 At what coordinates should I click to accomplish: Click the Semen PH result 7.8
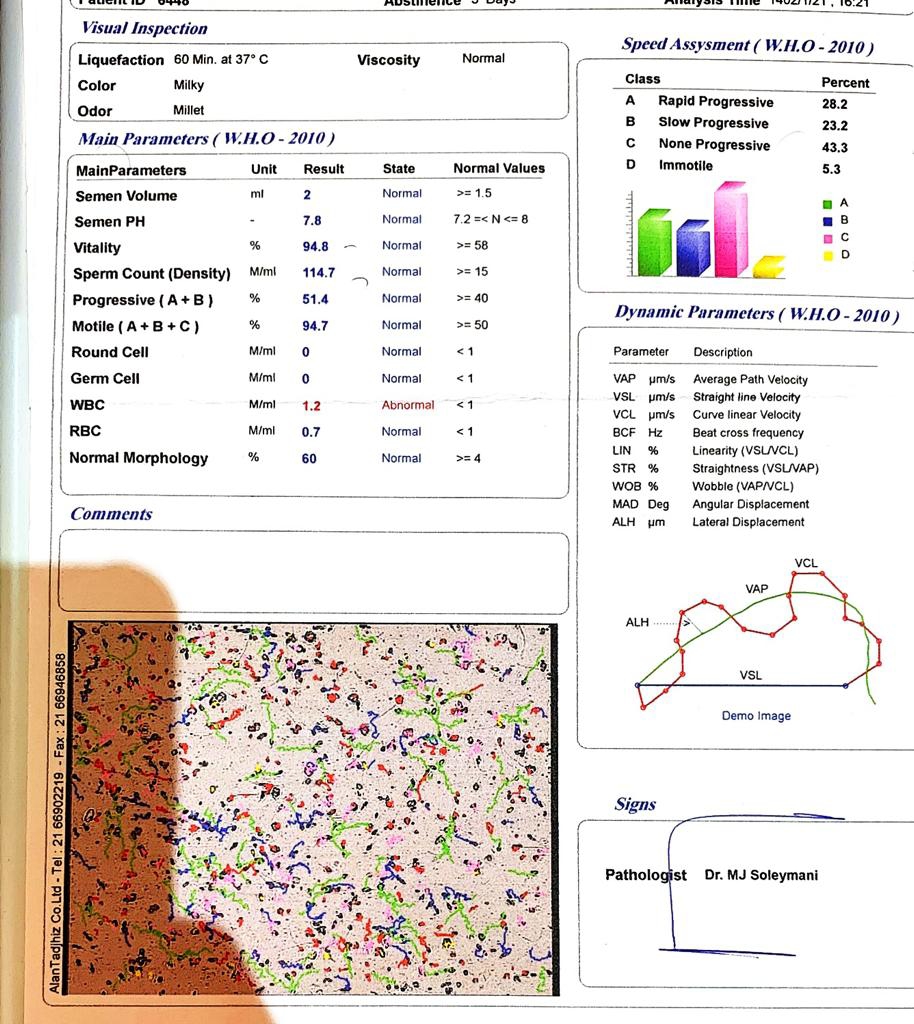[x=312, y=221]
